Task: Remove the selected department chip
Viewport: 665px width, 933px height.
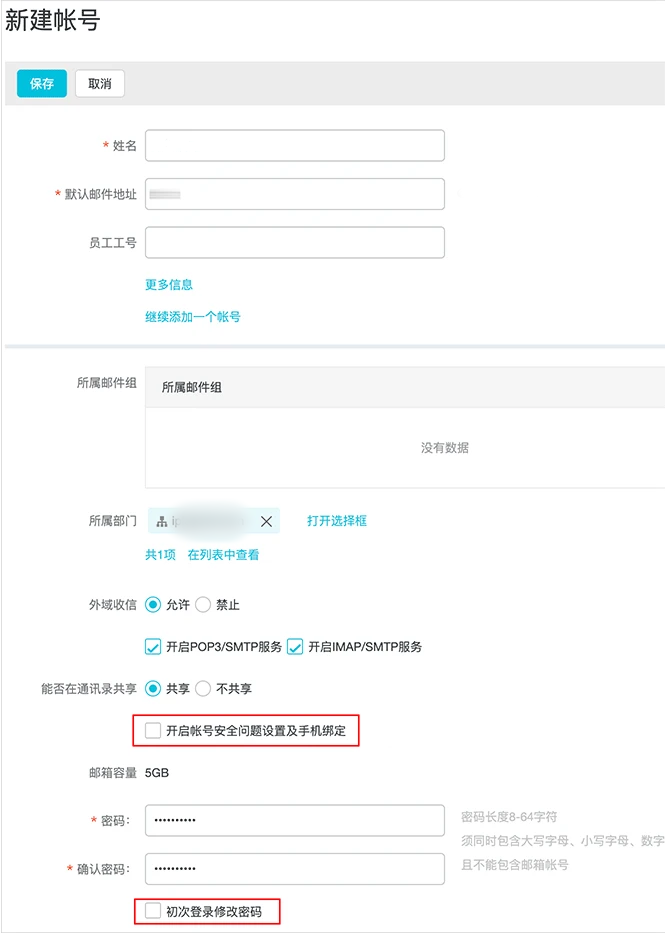Action: coord(266,521)
